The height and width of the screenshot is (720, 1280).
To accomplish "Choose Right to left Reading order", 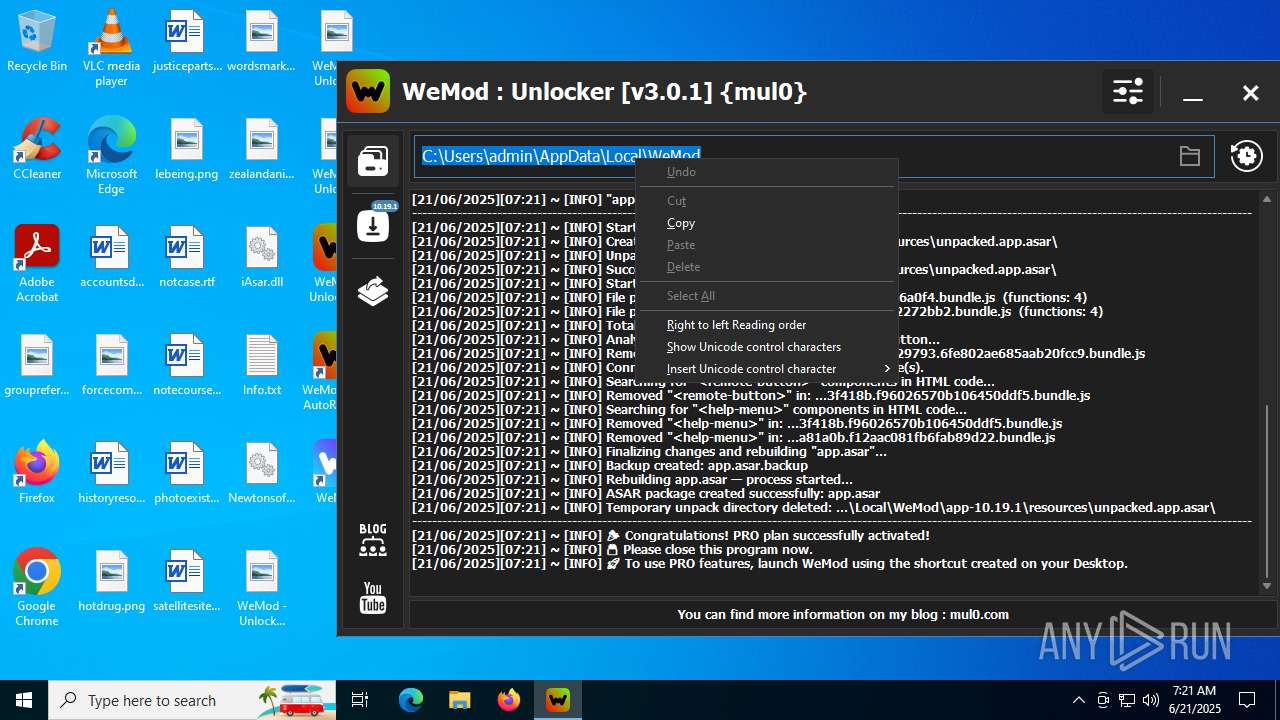I will (x=767, y=325).
